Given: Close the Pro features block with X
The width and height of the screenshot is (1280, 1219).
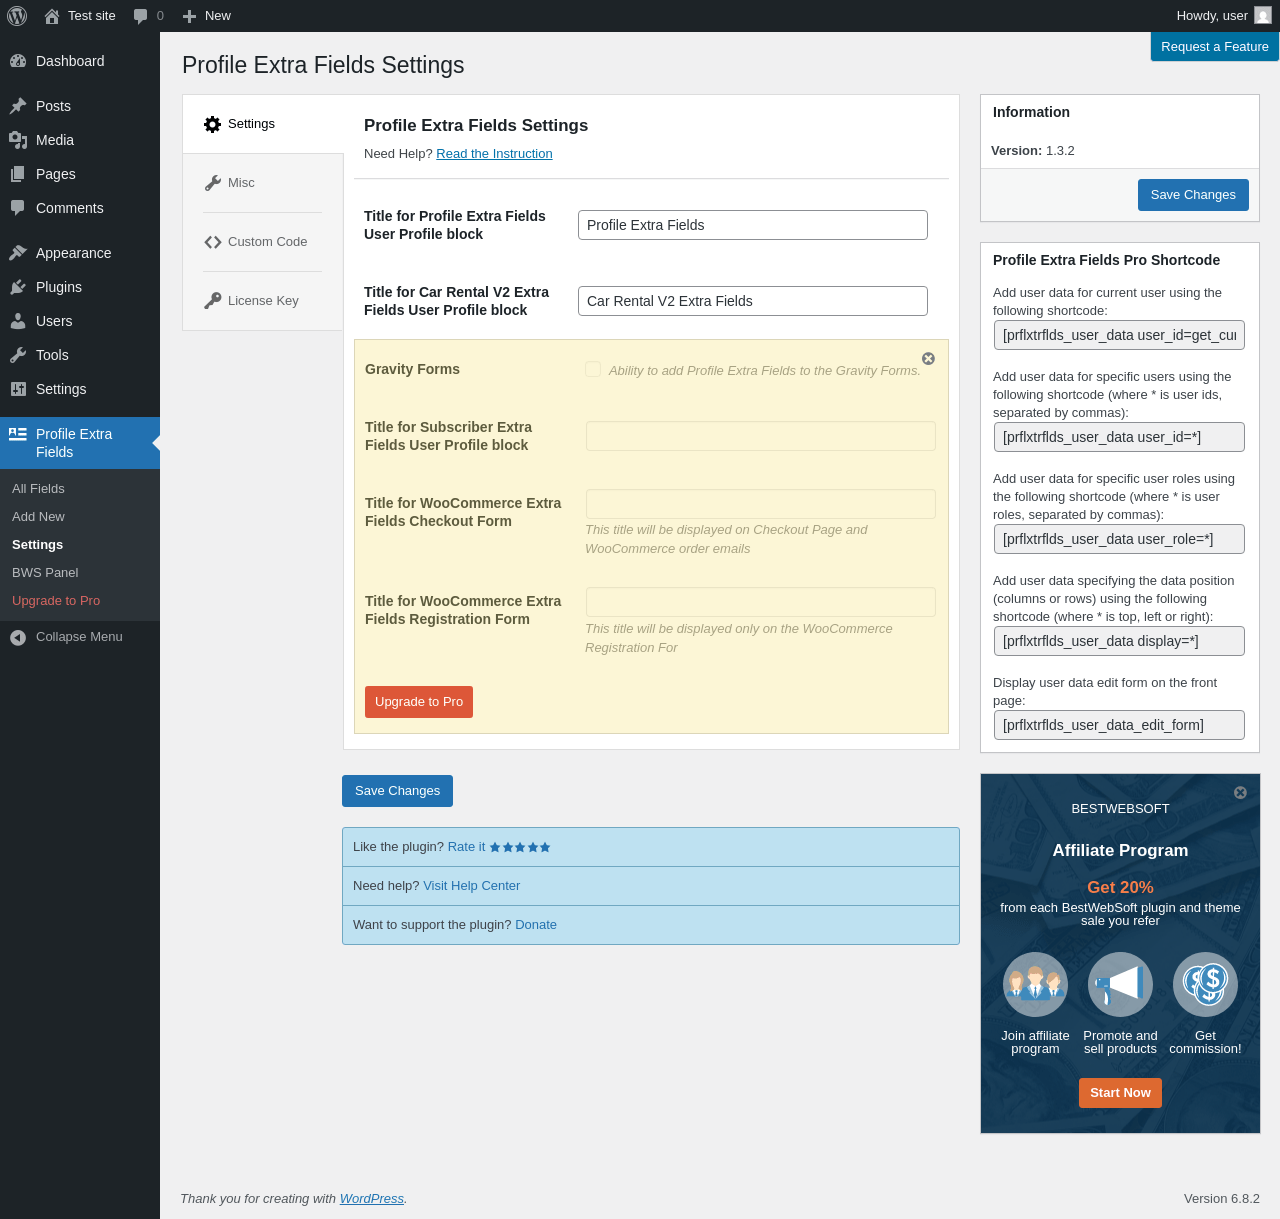Looking at the screenshot, I should (x=928, y=358).
